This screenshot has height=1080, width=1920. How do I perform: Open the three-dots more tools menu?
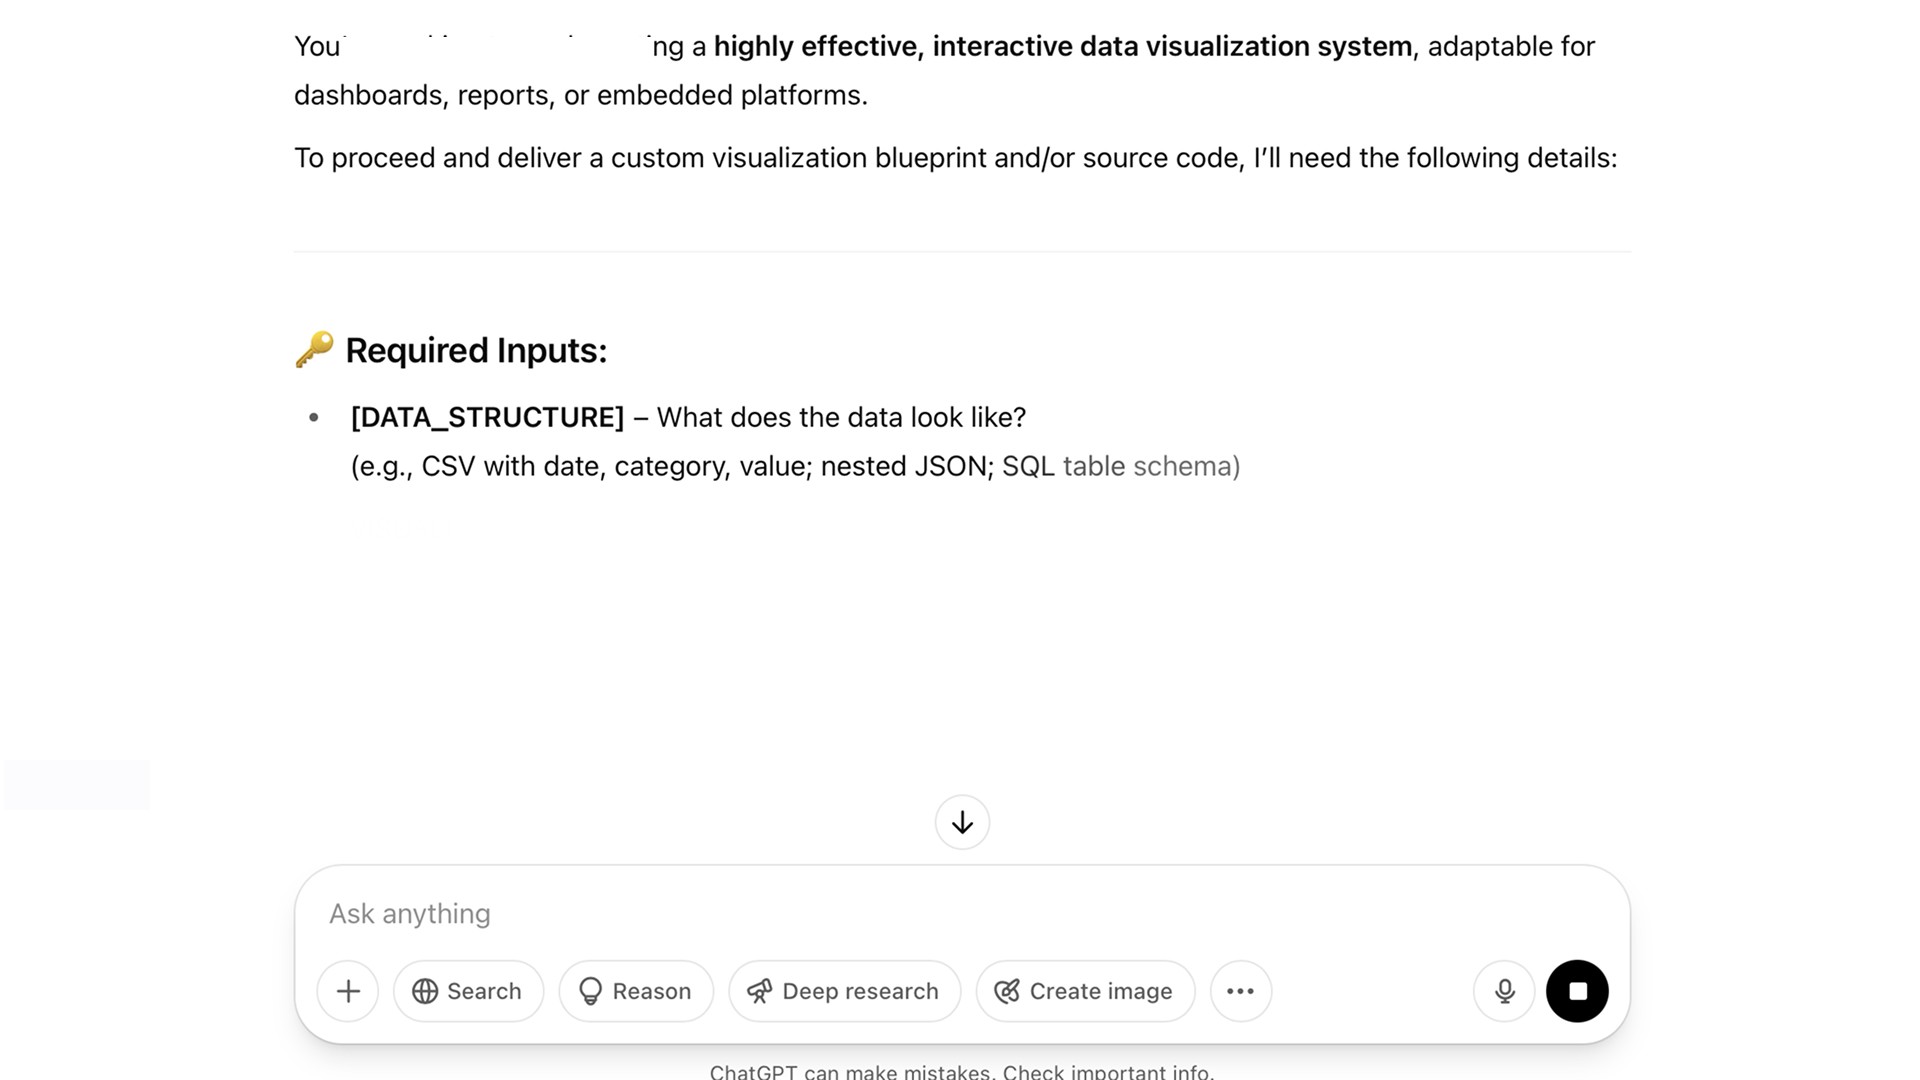1241,991
